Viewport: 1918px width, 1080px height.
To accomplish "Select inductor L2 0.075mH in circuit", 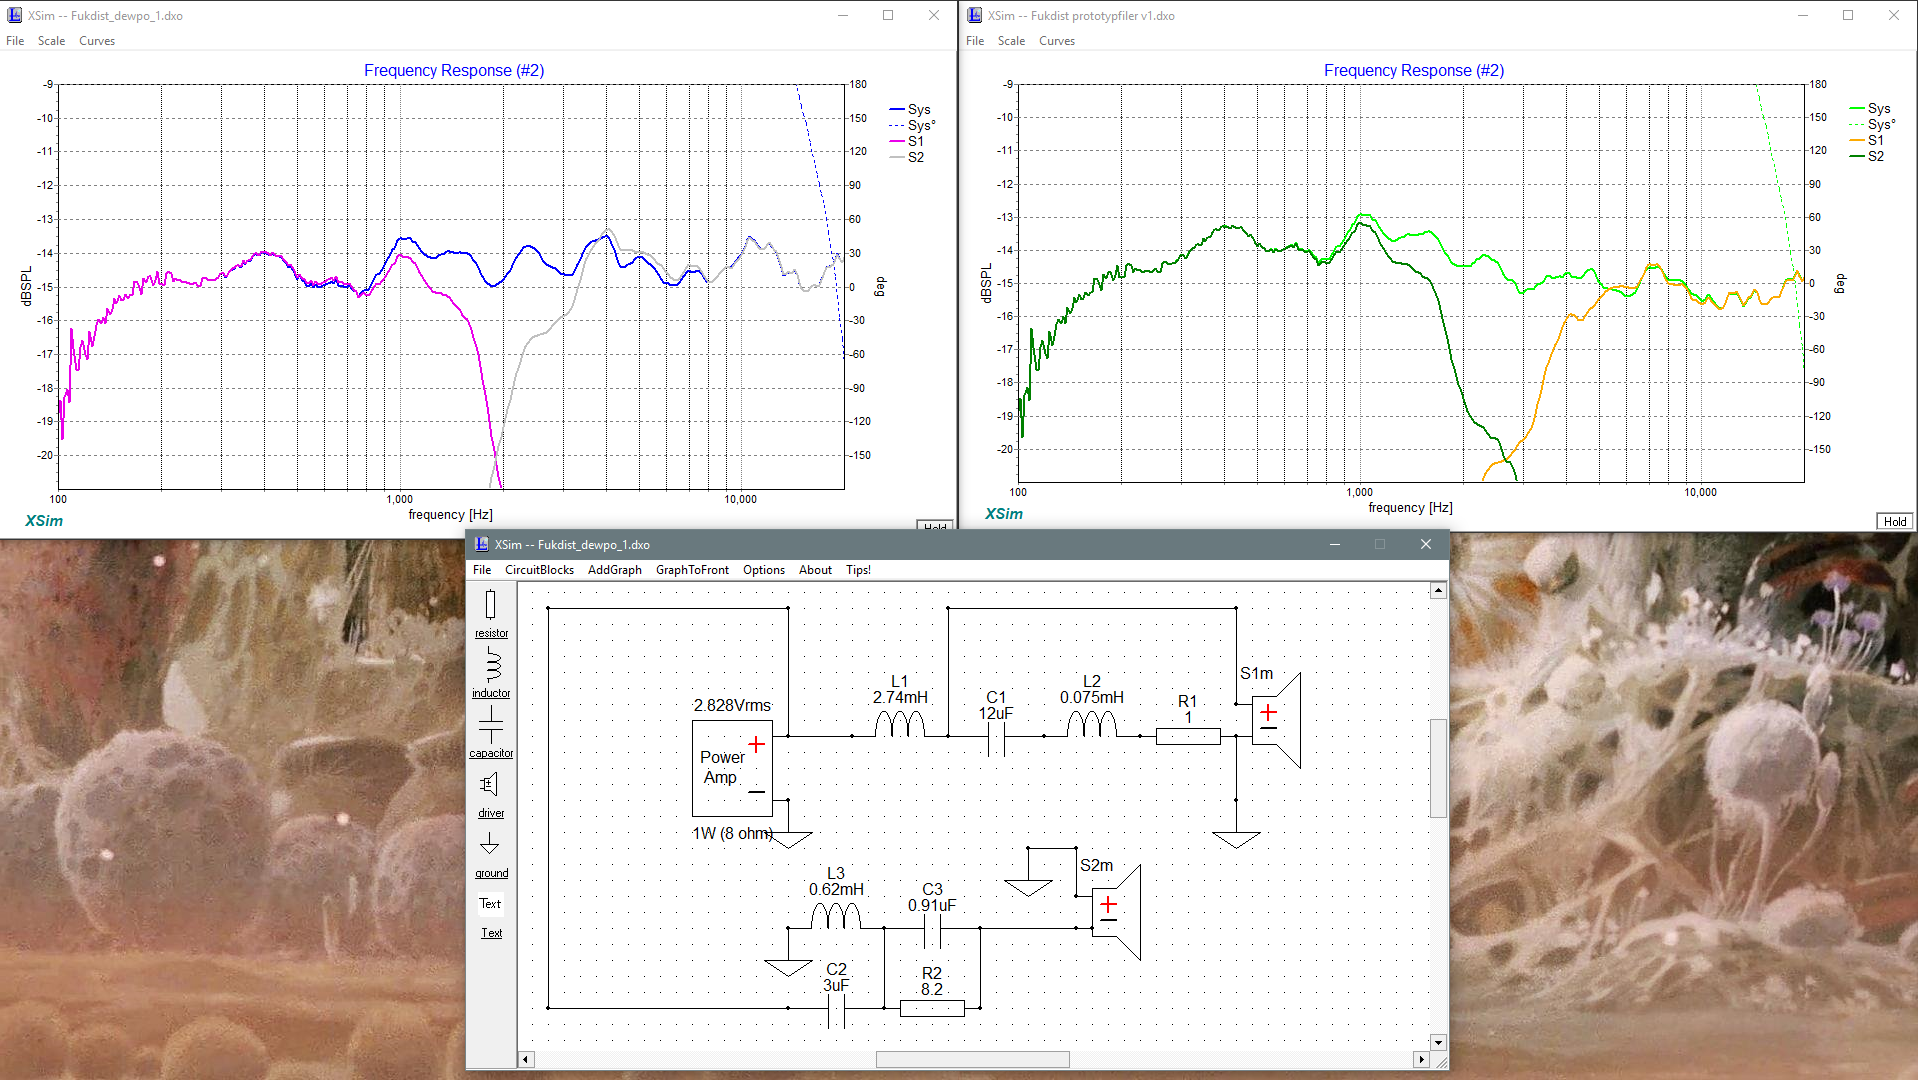I will 1092,723.
